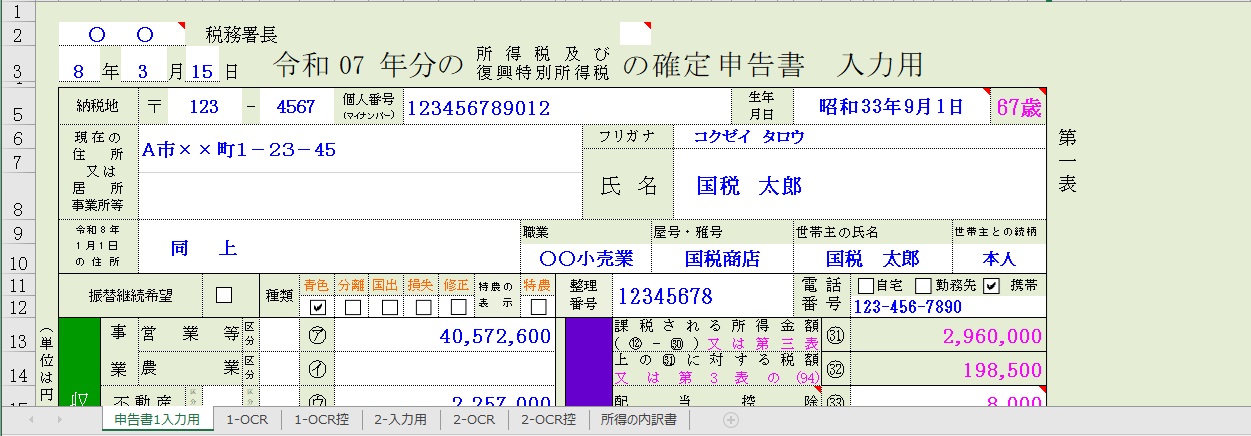Select the tax office name cell ○ ○
This screenshot has width=1251, height=436.
click(121, 34)
